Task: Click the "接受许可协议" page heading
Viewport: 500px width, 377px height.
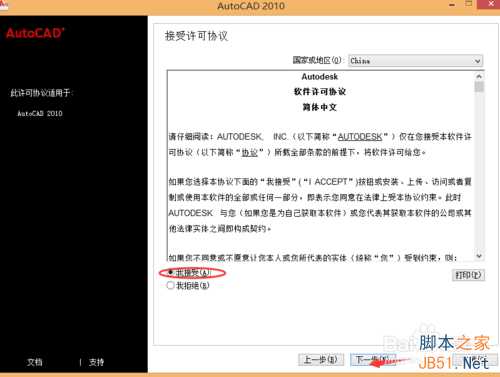Action: click(x=196, y=36)
